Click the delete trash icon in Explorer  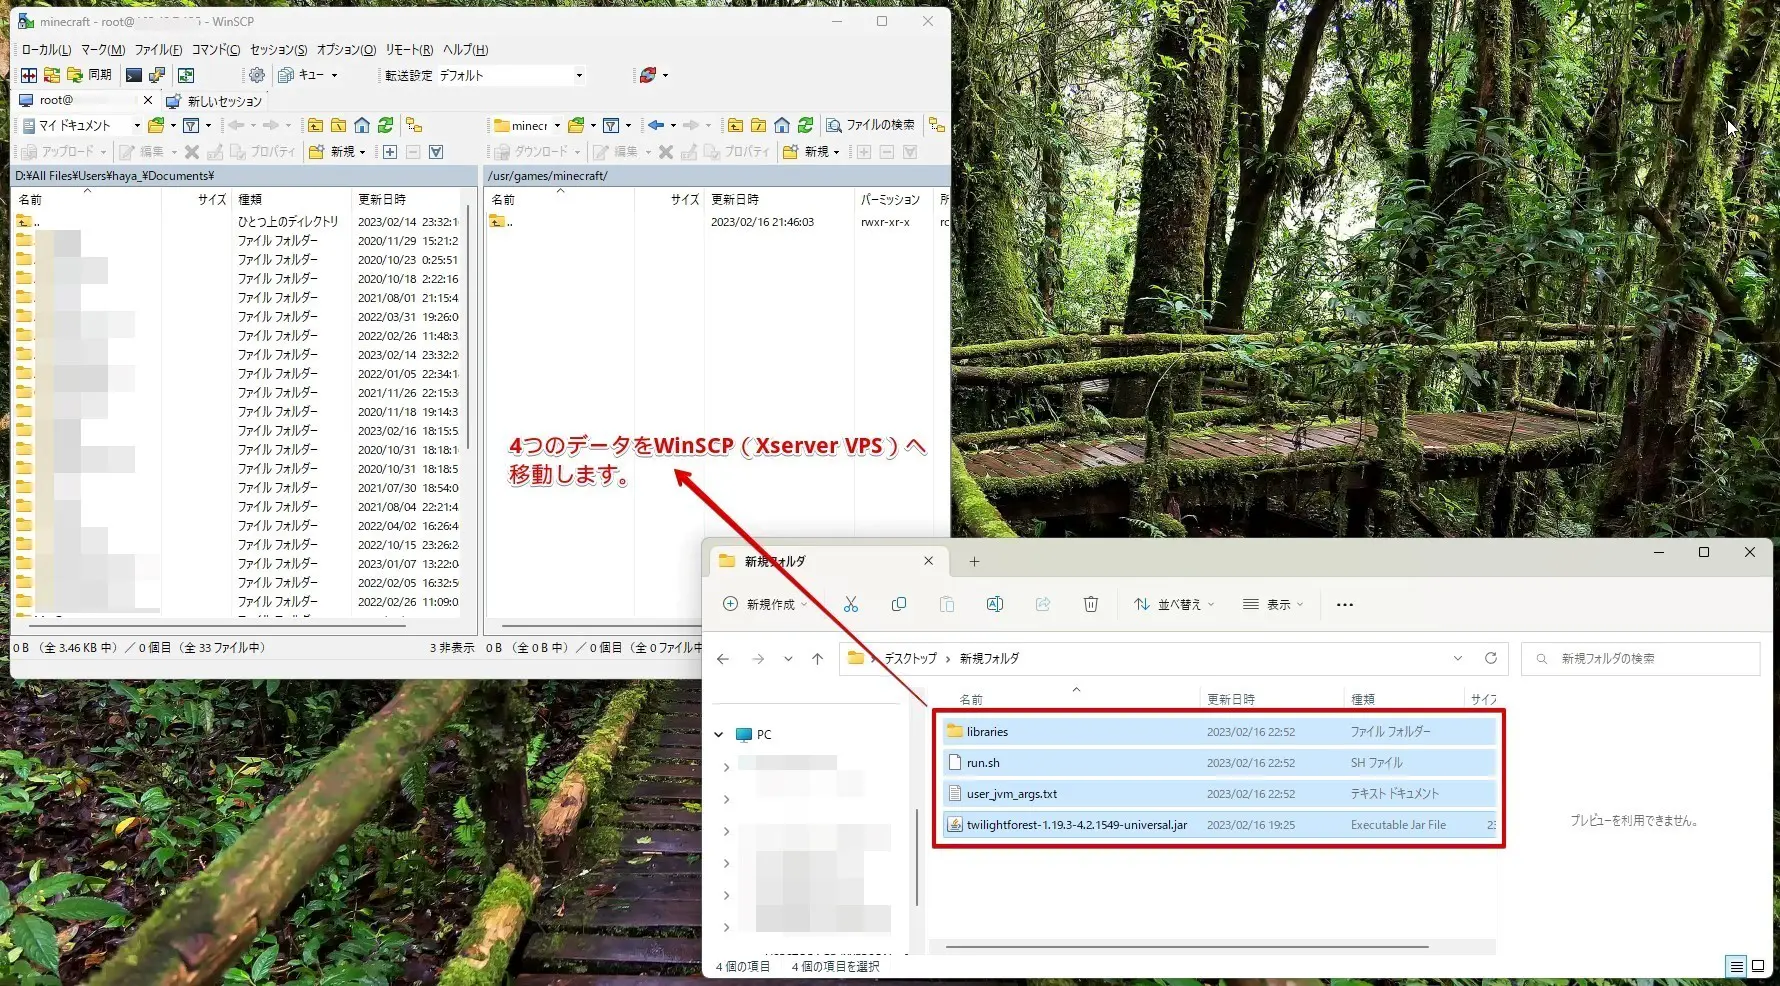pos(1090,604)
